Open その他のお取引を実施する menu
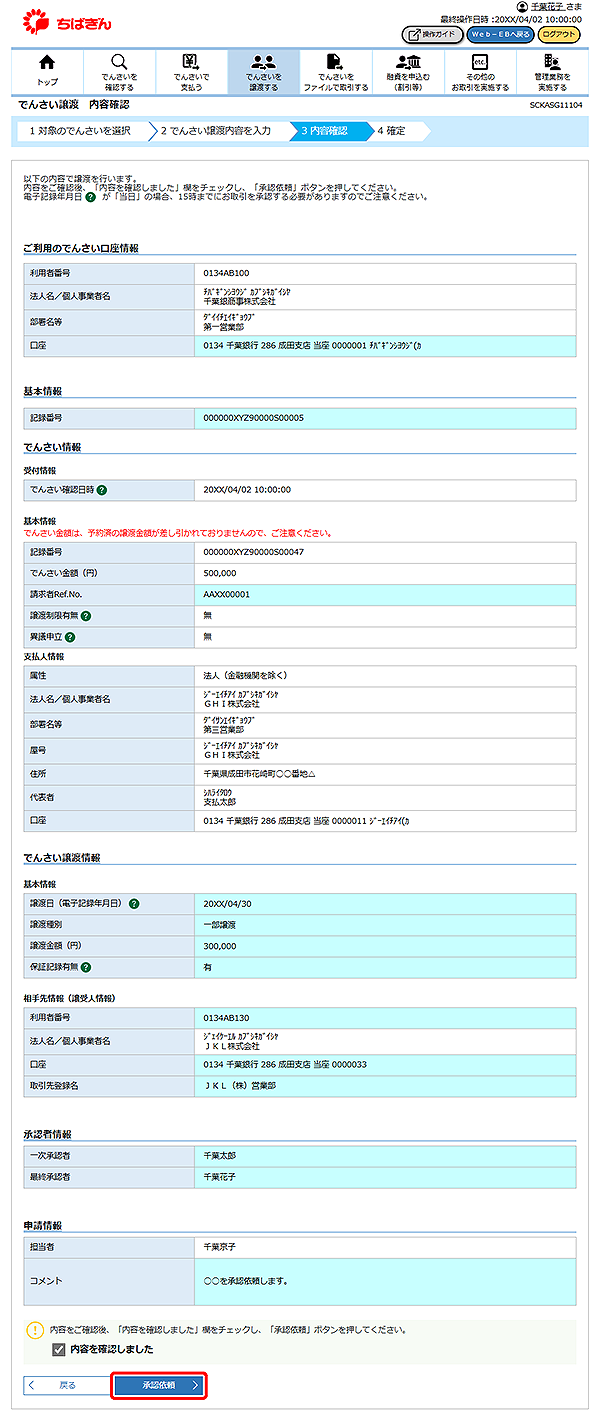The height and width of the screenshot is (1421, 600). [479, 71]
